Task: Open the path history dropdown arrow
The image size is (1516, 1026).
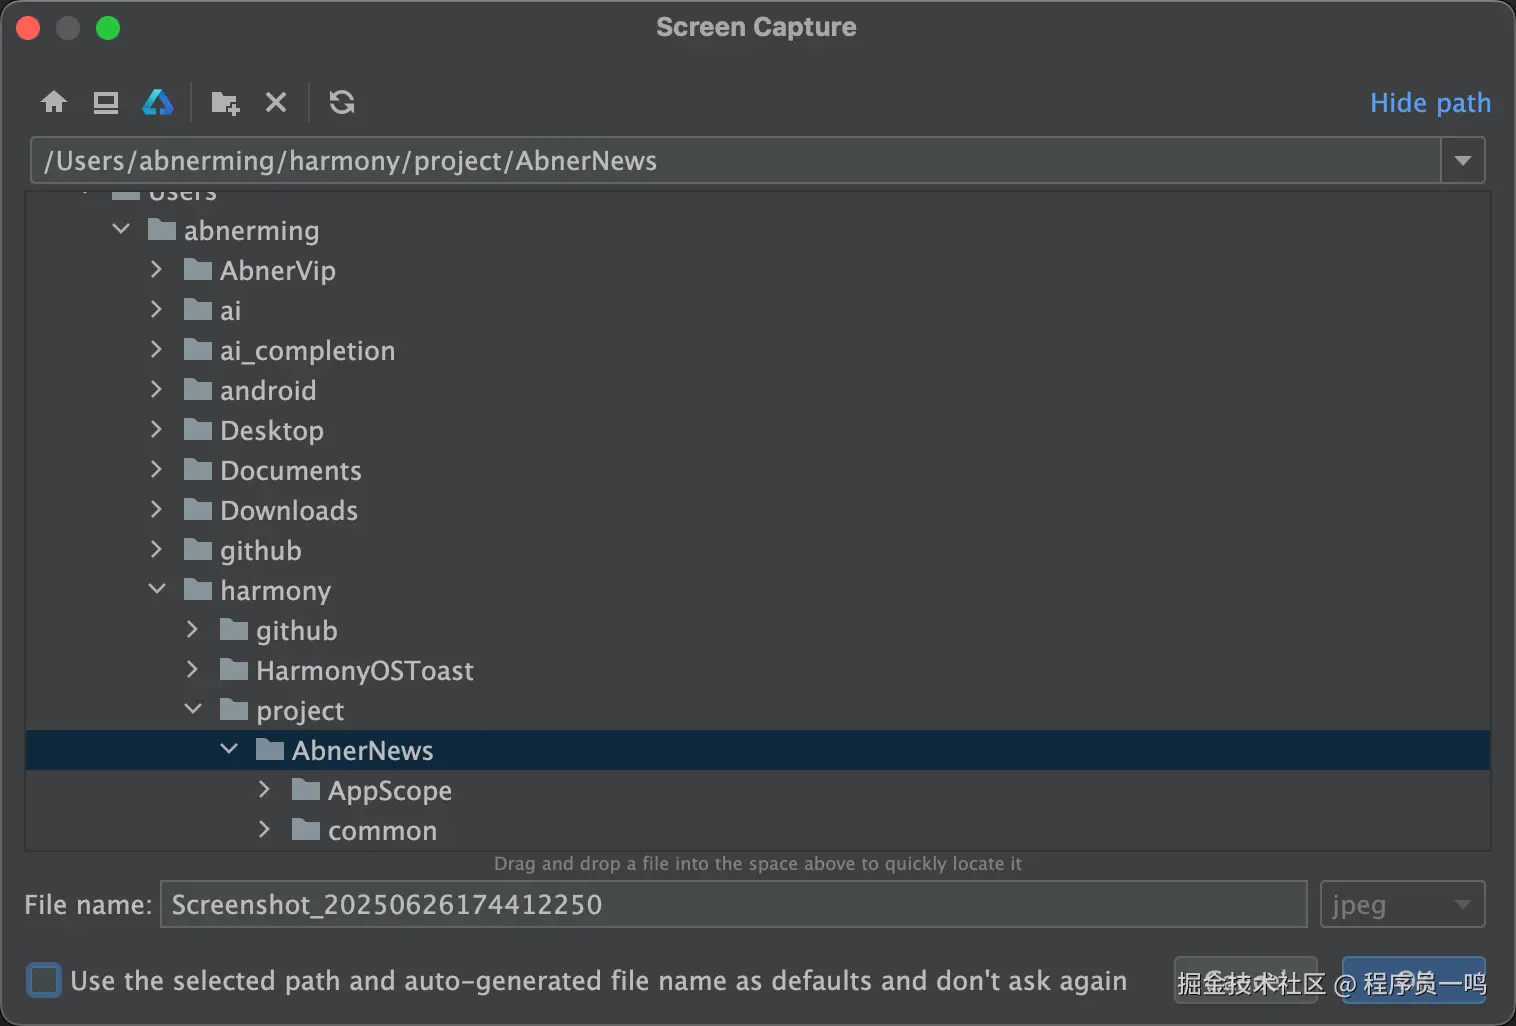Action: 1463,160
